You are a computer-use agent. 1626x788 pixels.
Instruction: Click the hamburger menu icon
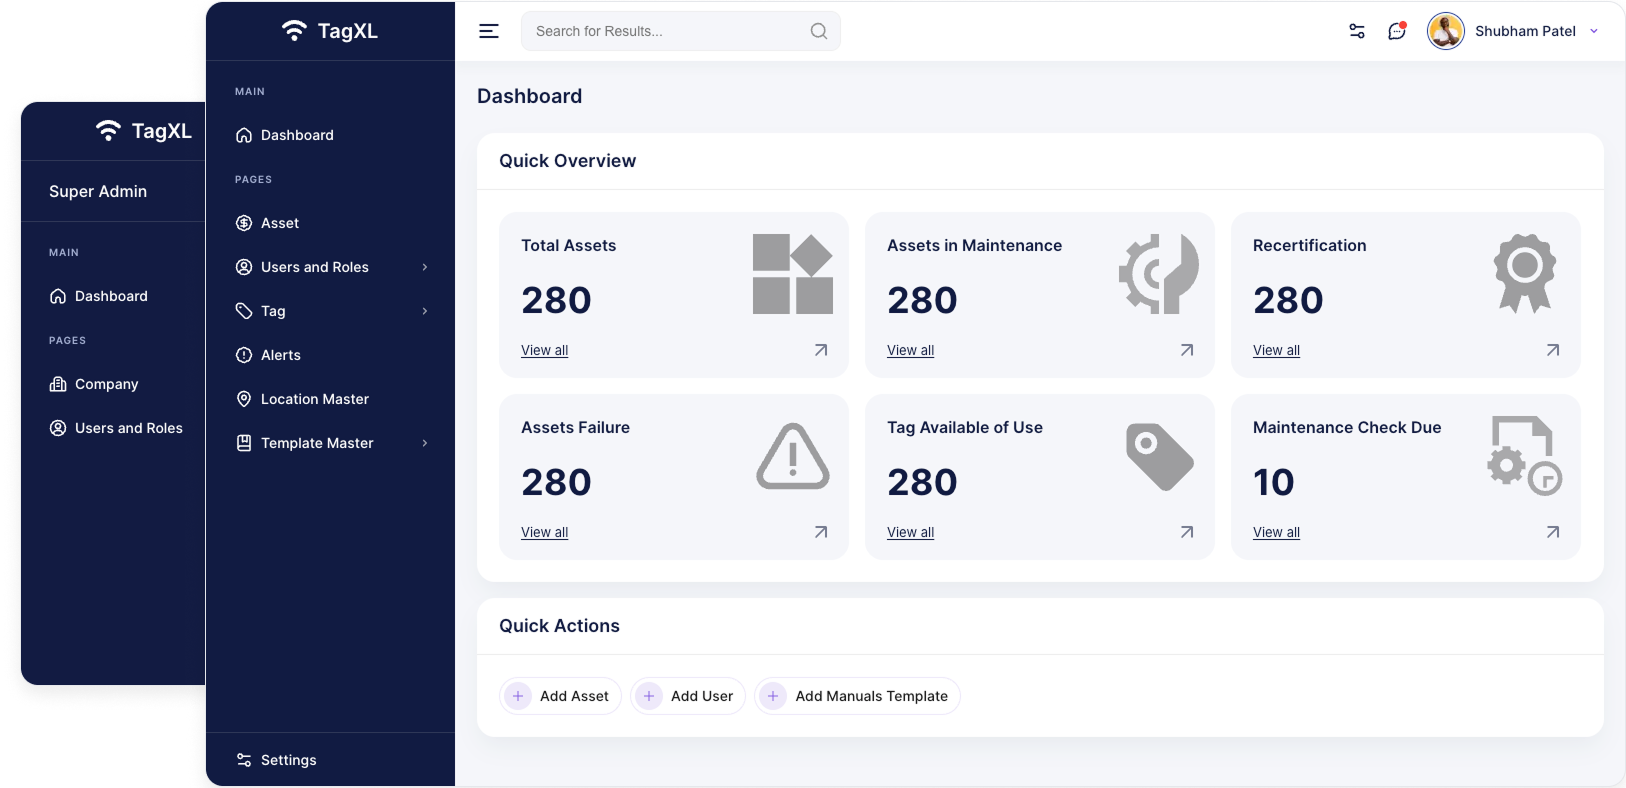(489, 31)
